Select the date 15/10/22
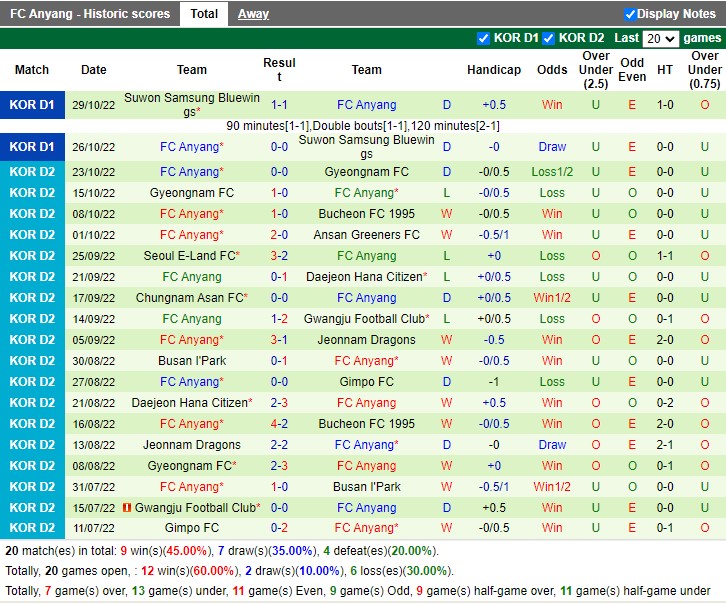 click(x=94, y=193)
